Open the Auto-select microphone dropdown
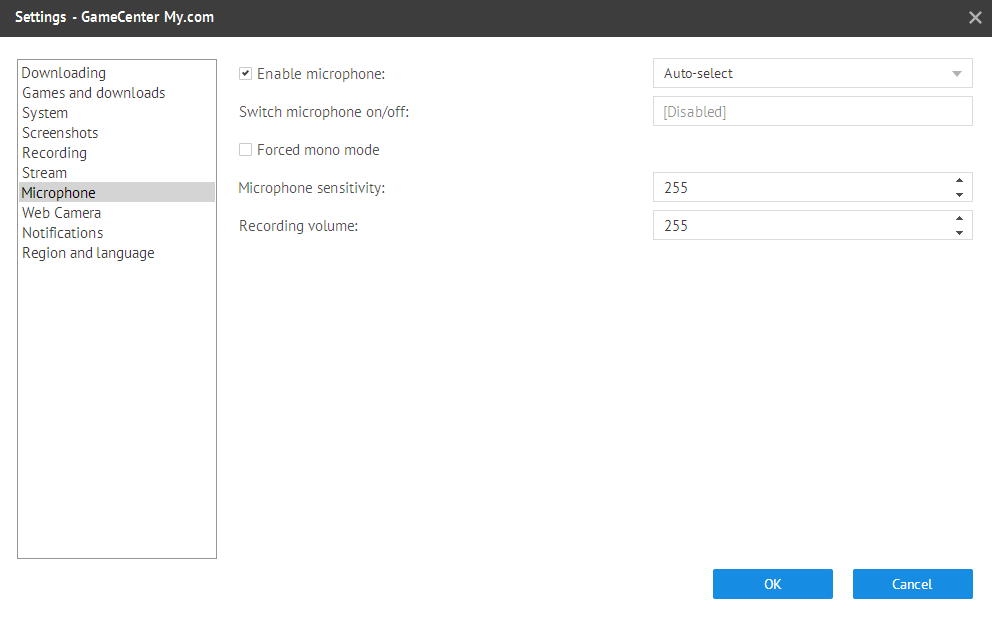 (x=812, y=73)
